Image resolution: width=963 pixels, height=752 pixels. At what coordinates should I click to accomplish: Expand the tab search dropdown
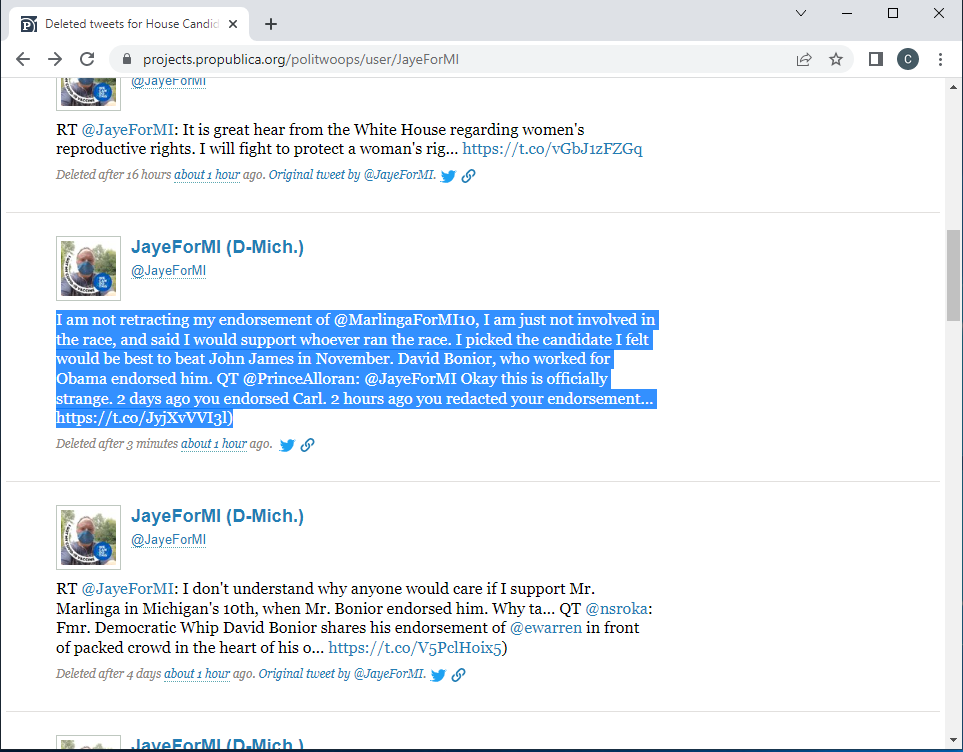(801, 13)
